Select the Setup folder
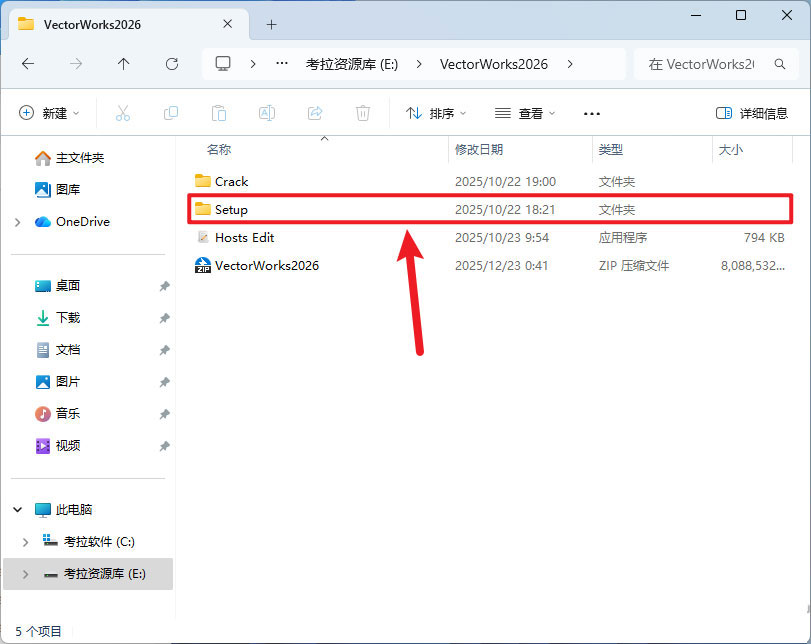The image size is (811, 644). point(489,209)
